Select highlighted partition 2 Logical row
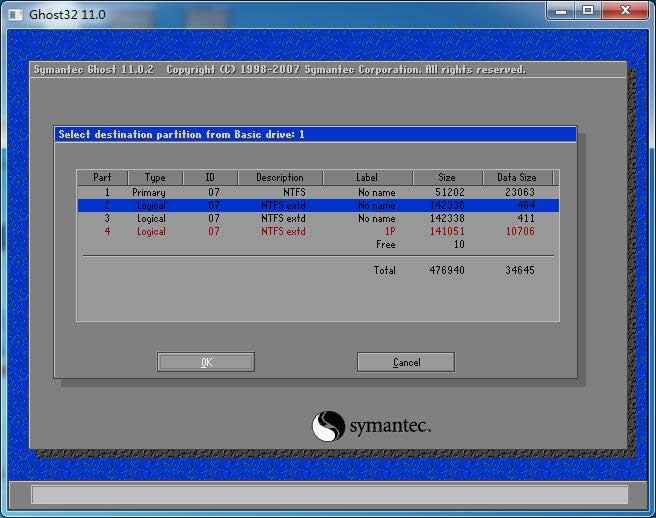Viewport: 656px width, 518px height. (317, 205)
